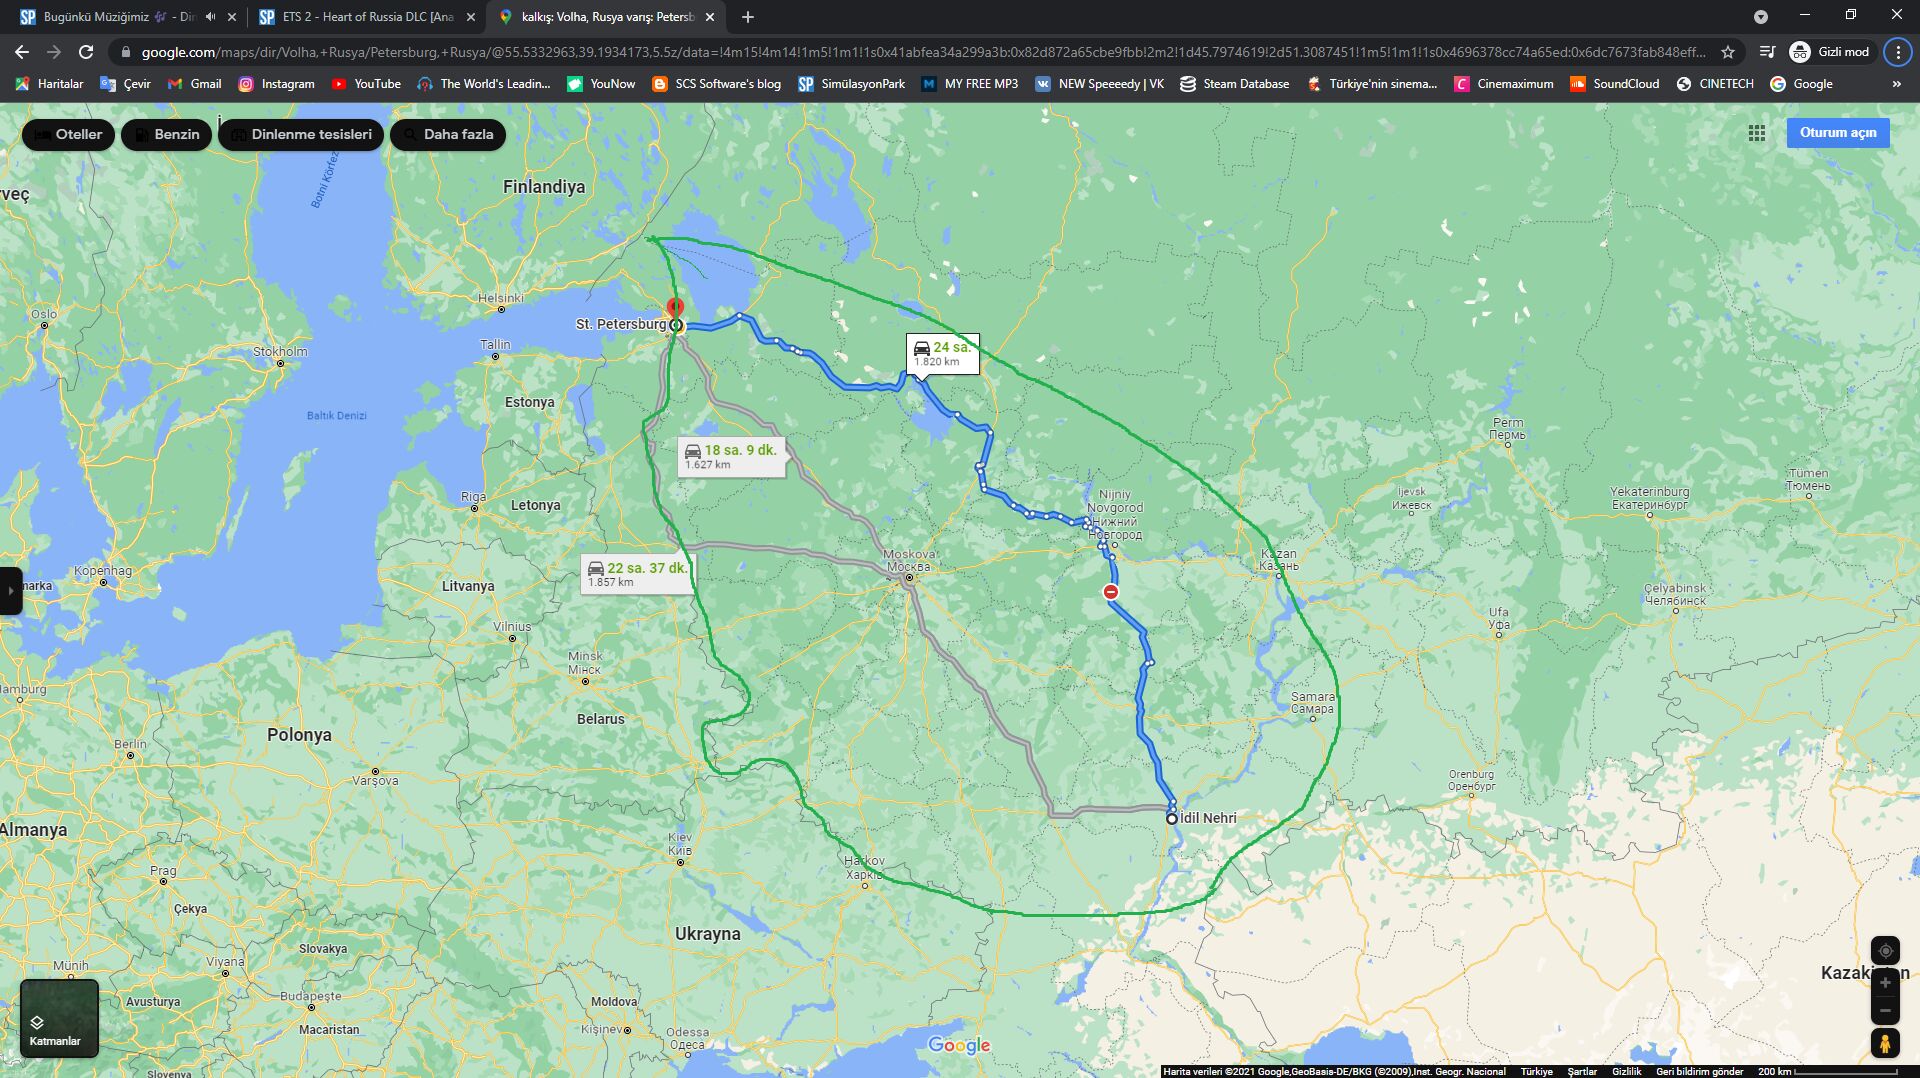Select the 18 sa. 9 dk. alternate route
This screenshot has height=1078, width=1920.
[730, 456]
